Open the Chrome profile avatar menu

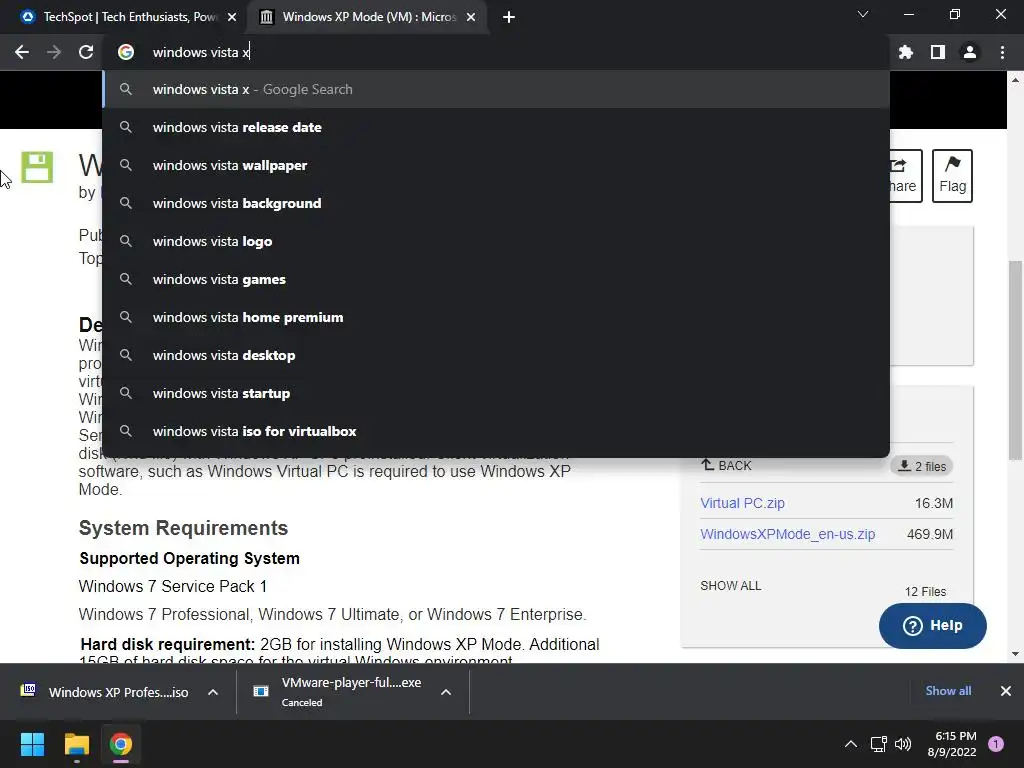pos(970,52)
